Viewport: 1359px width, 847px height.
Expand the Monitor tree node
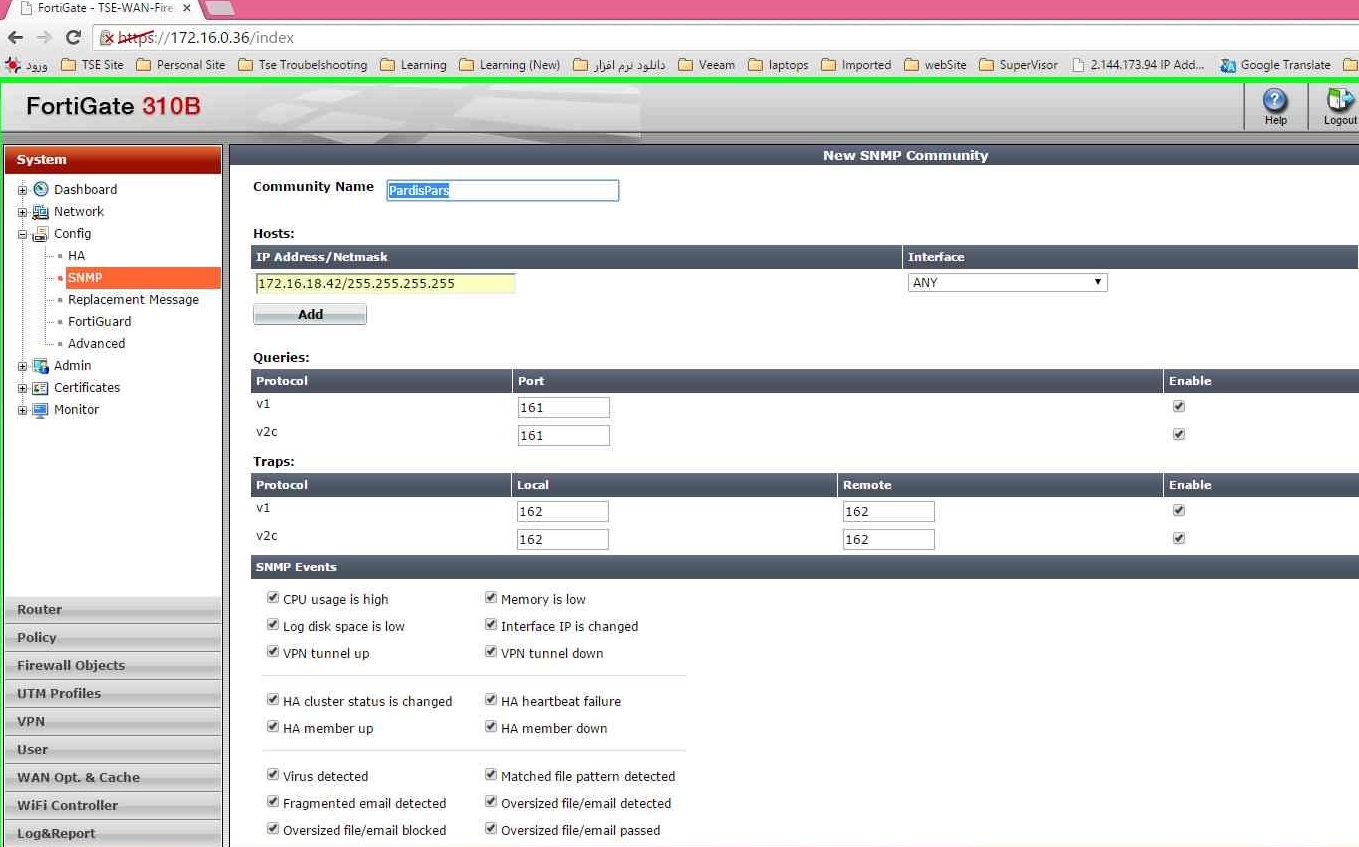[x=22, y=410]
